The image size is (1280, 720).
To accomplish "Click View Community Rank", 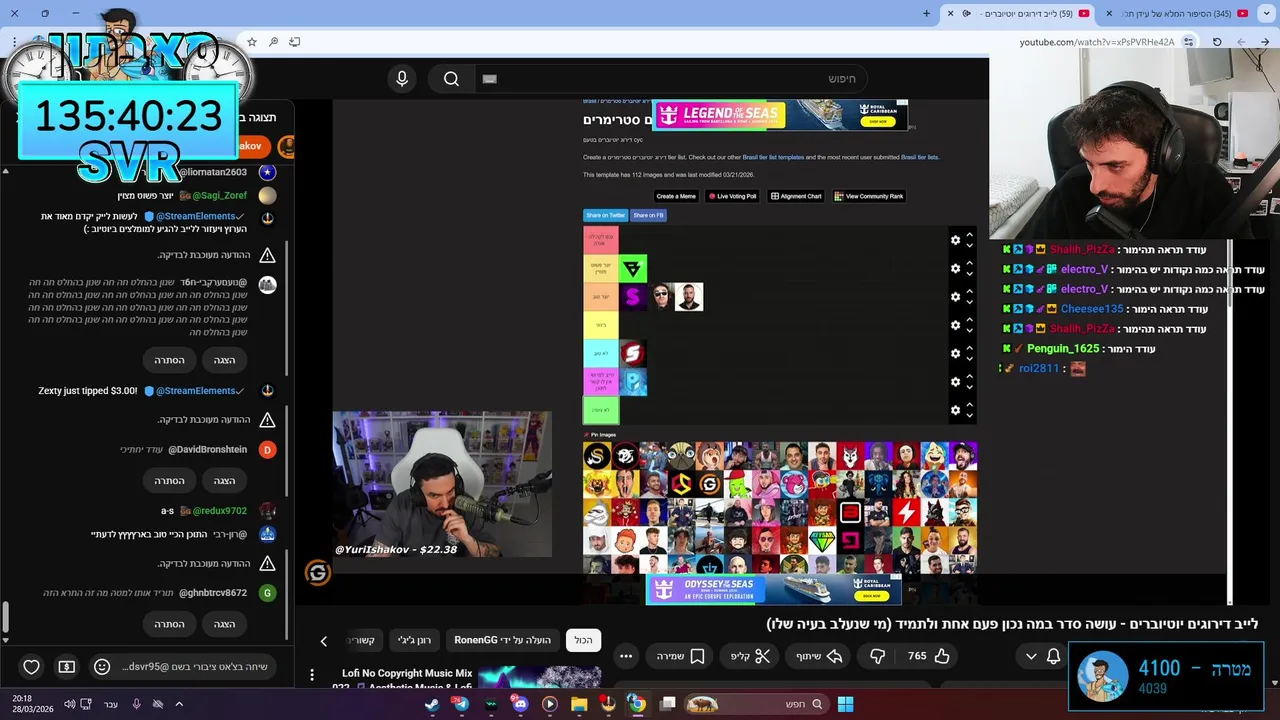I will [869, 196].
